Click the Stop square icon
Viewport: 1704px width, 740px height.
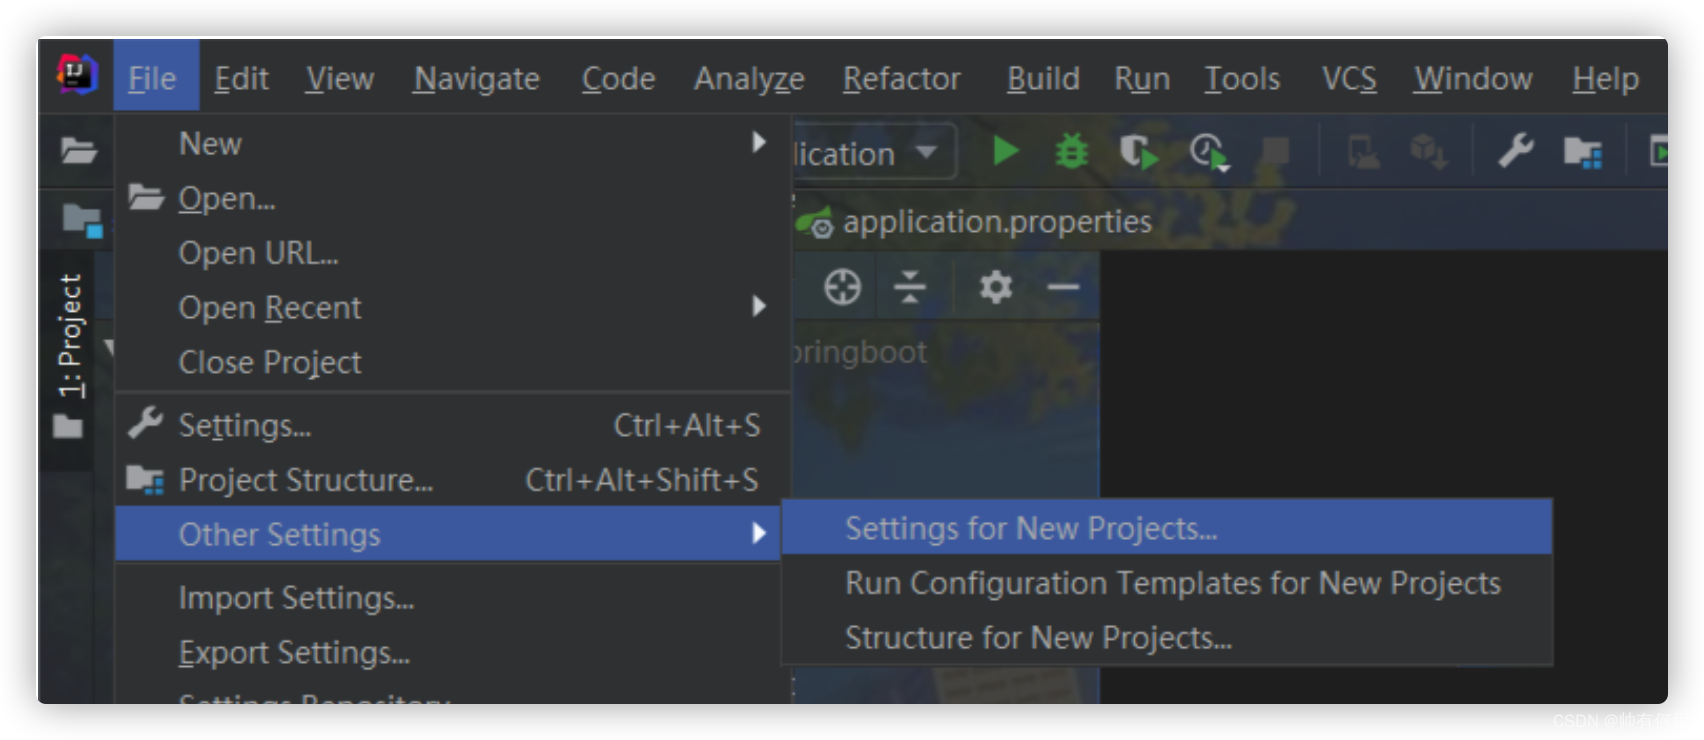(1275, 152)
